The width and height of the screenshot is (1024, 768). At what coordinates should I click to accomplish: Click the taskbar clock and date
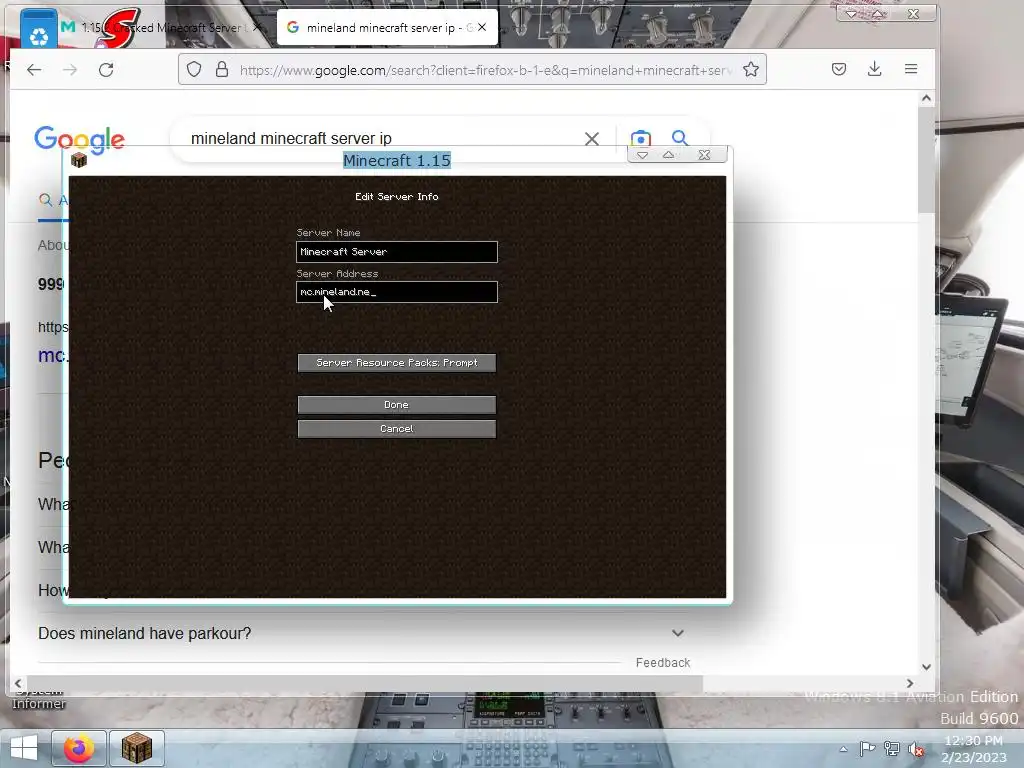[x=974, y=749]
